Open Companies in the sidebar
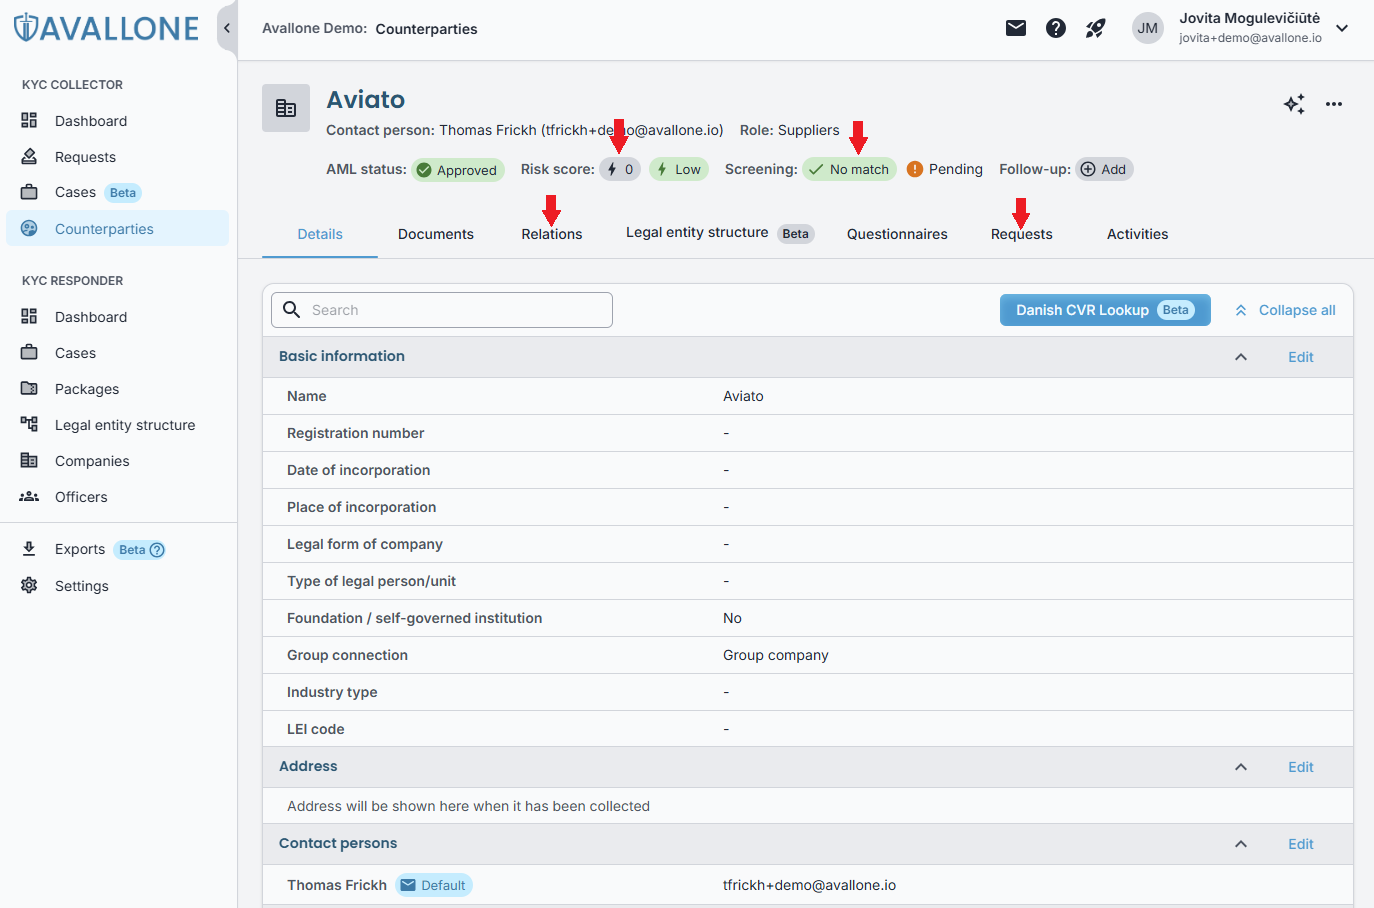The image size is (1374, 908). tap(118, 461)
